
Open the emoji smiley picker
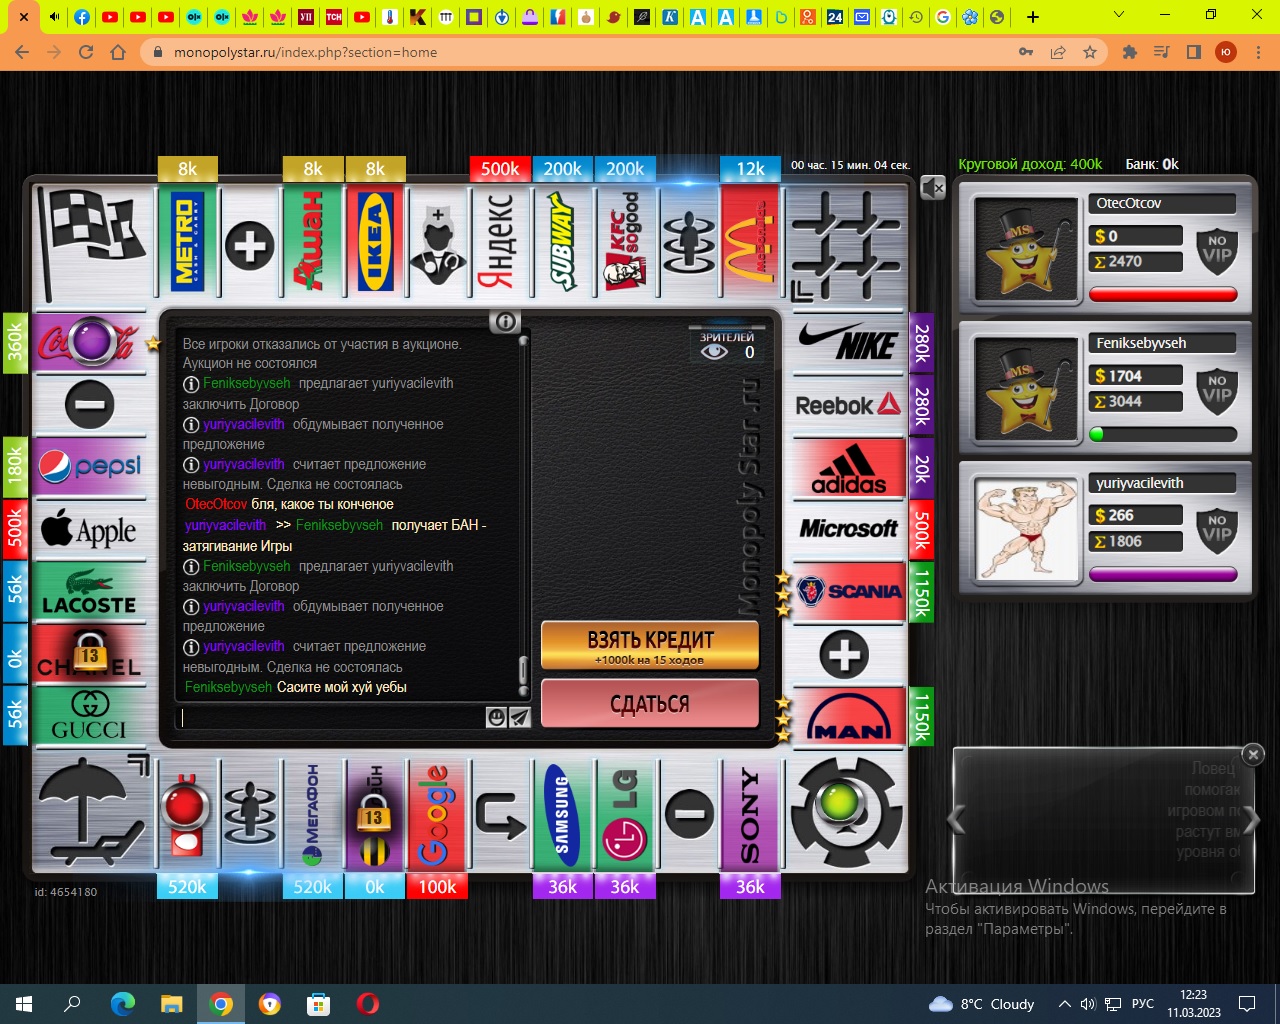[497, 717]
